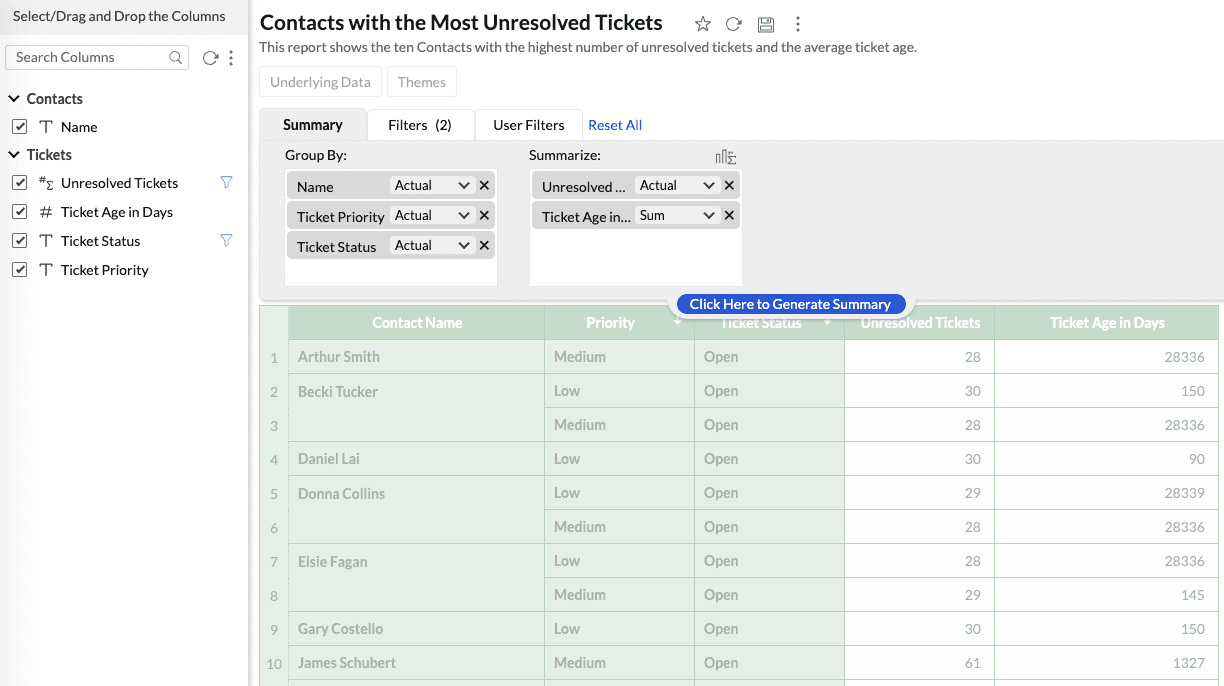This screenshot has width=1224, height=686.
Task: Select the Becki Tucker contact cell
Action: click(x=417, y=408)
